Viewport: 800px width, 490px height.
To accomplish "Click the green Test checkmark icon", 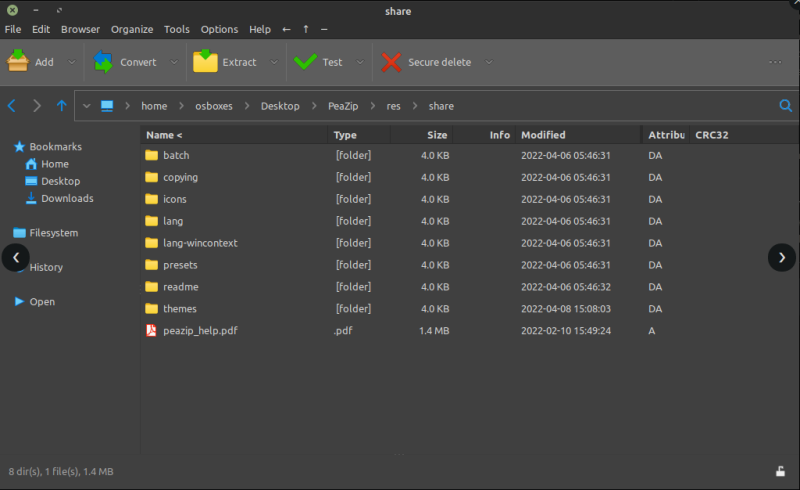I will 305,62.
